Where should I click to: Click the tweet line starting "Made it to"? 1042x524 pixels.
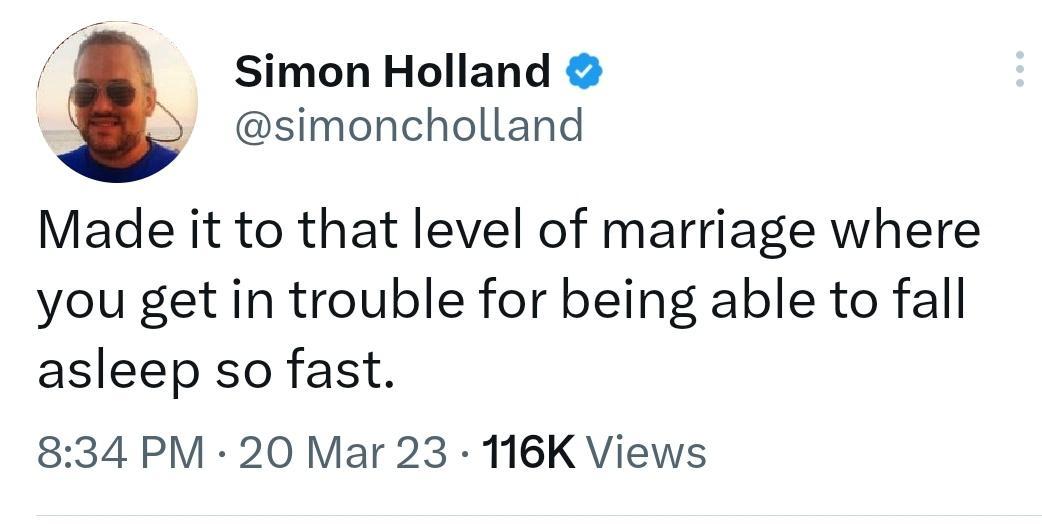[508, 231]
